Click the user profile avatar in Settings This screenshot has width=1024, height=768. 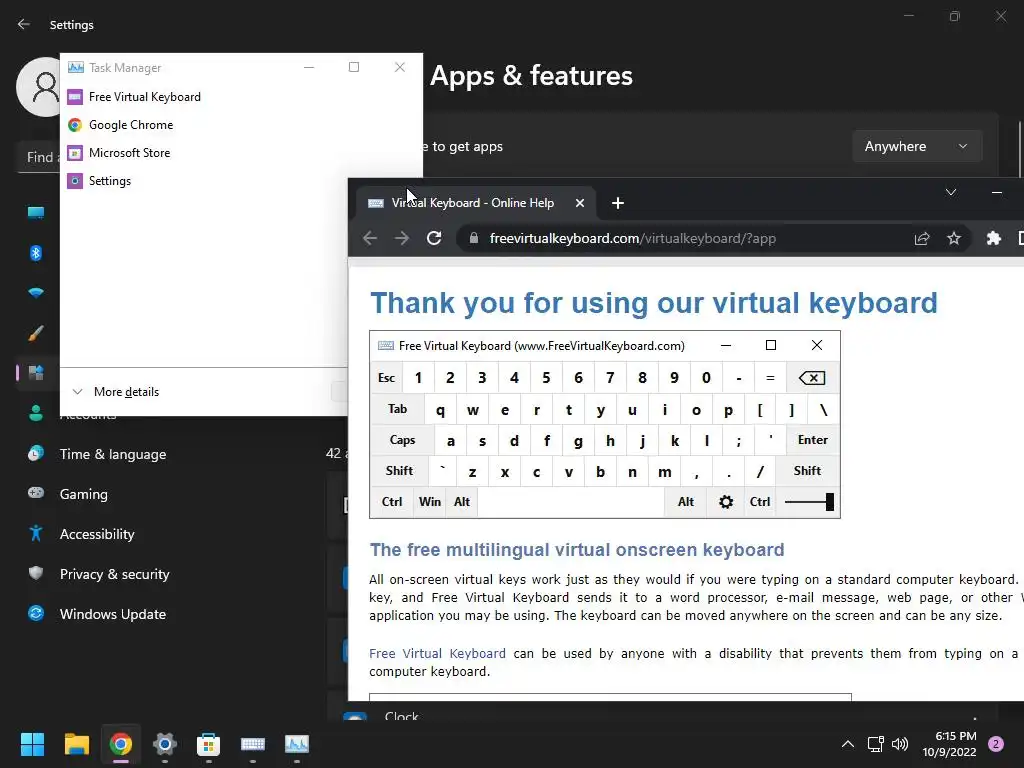coord(39,86)
